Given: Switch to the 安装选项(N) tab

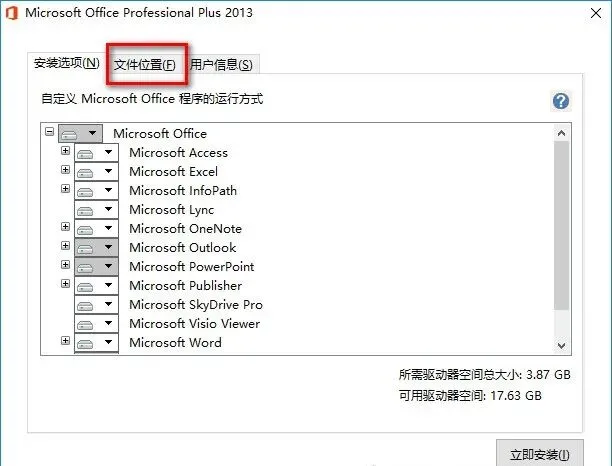Looking at the screenshot, I should 67,63.
